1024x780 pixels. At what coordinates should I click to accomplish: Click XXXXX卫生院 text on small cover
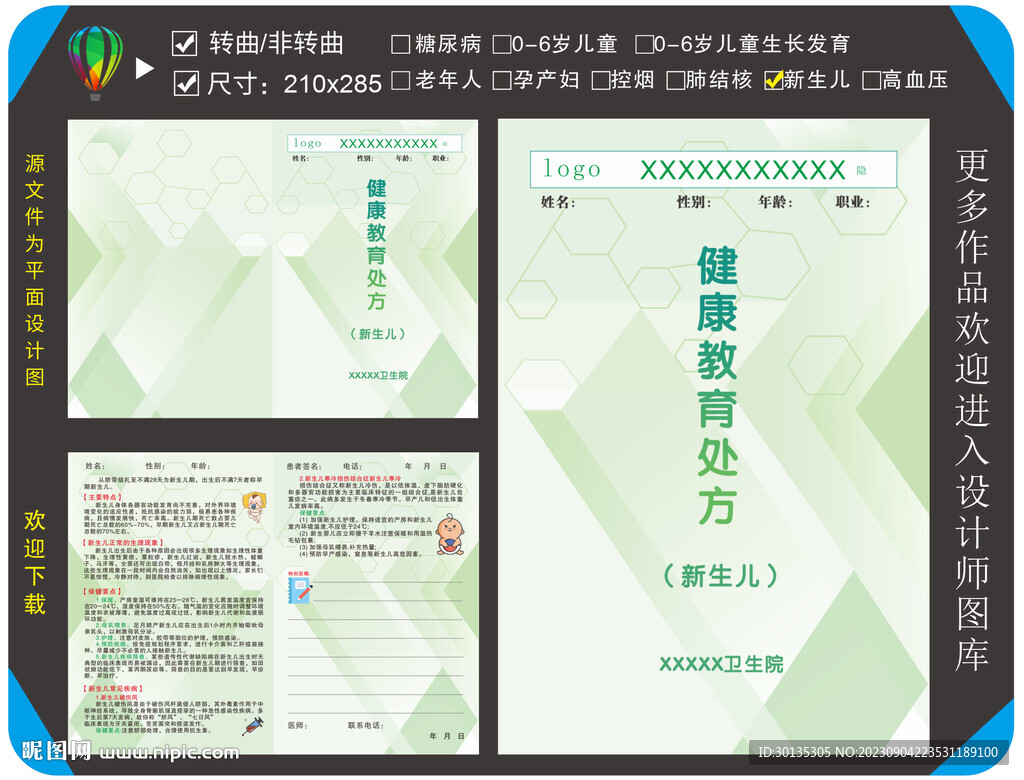[x=378, y=375]
